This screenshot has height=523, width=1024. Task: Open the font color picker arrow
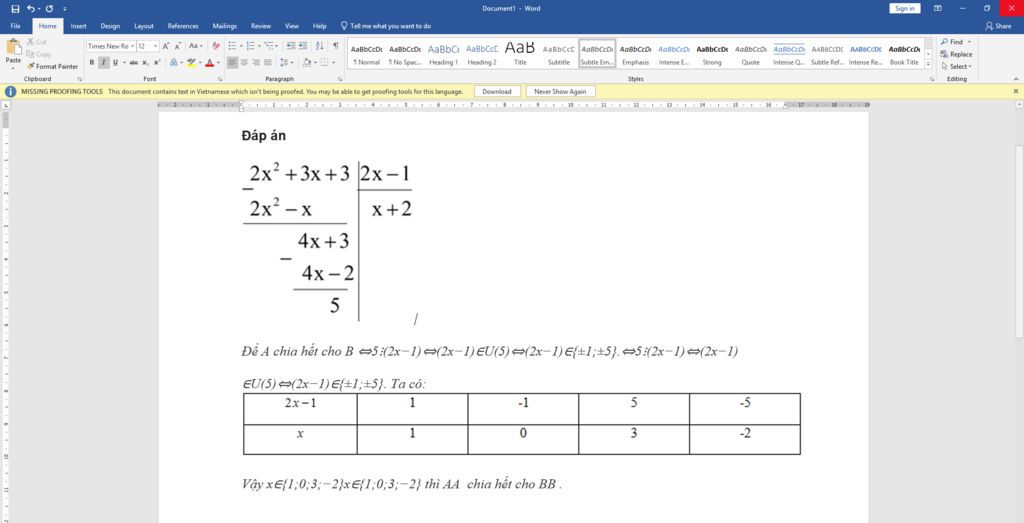(218, 62)
